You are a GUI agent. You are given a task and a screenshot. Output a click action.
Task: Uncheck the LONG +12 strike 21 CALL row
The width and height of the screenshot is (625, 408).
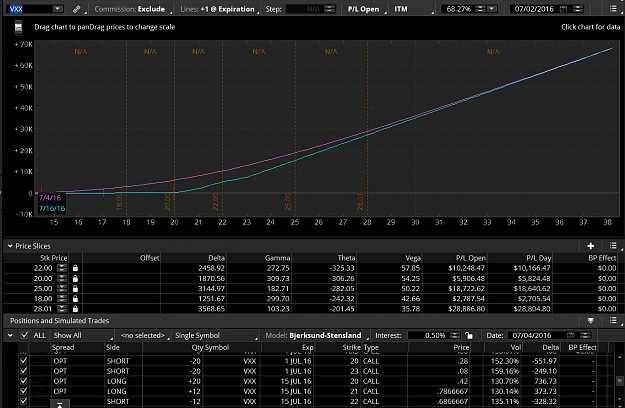tap(24, 391)
